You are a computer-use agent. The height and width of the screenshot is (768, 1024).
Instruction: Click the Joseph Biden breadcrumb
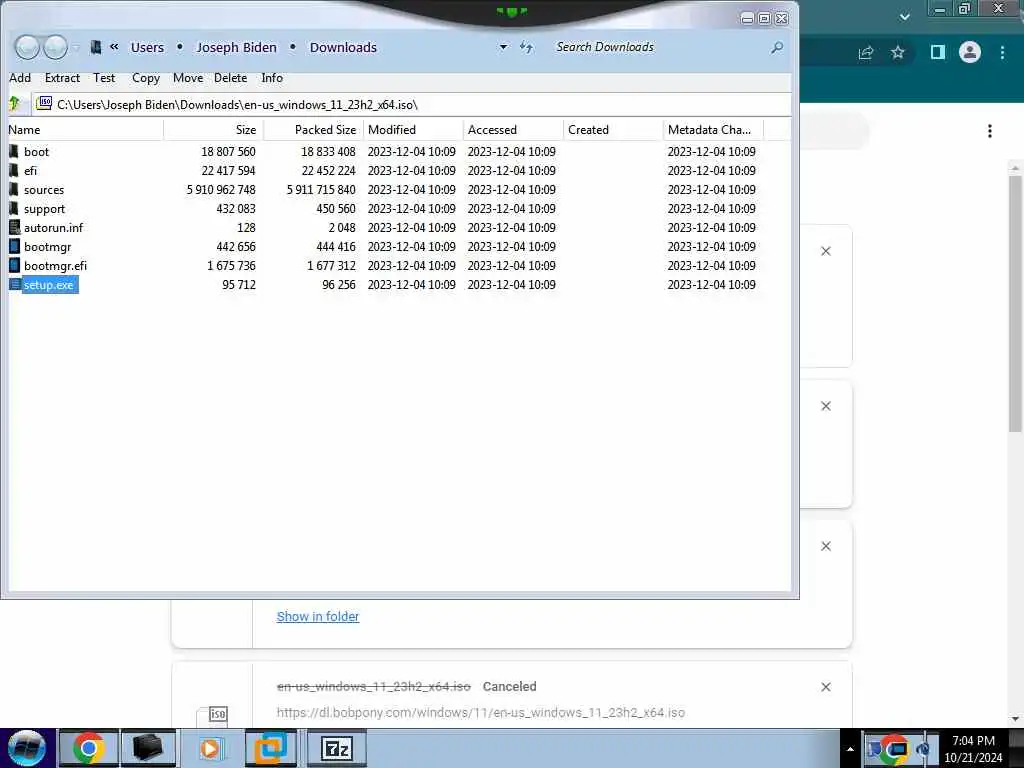pos(236,47)
